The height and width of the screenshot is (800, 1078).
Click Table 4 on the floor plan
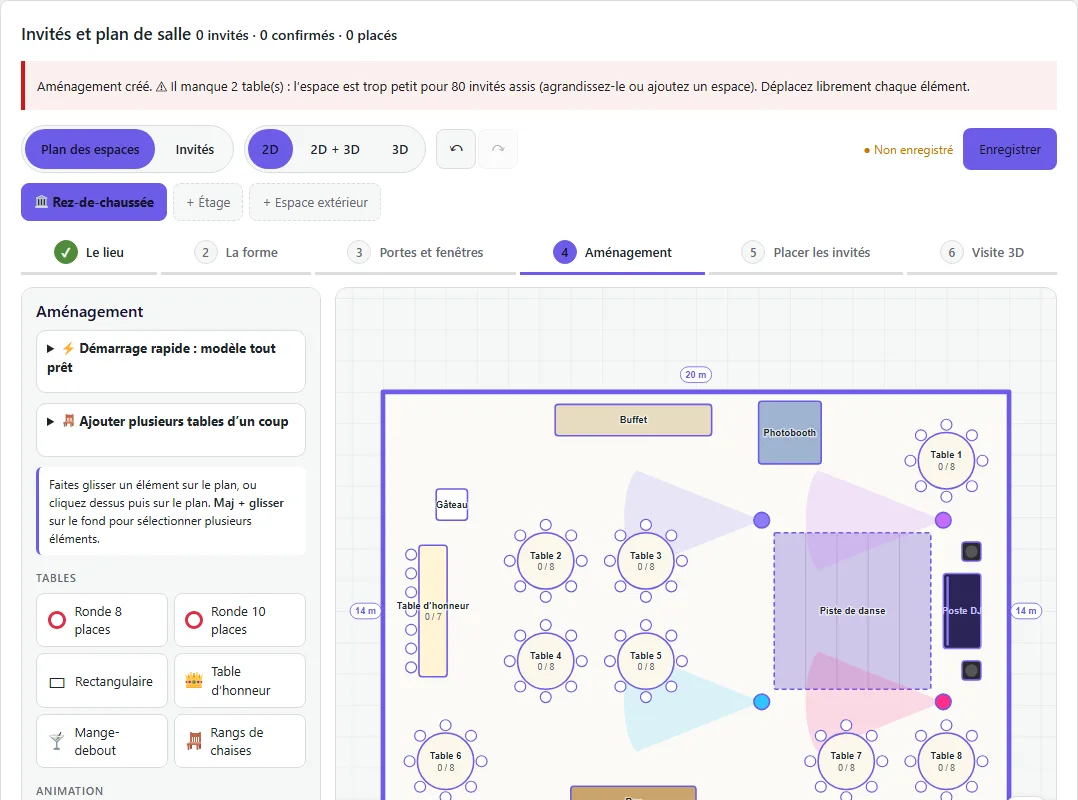545,661
